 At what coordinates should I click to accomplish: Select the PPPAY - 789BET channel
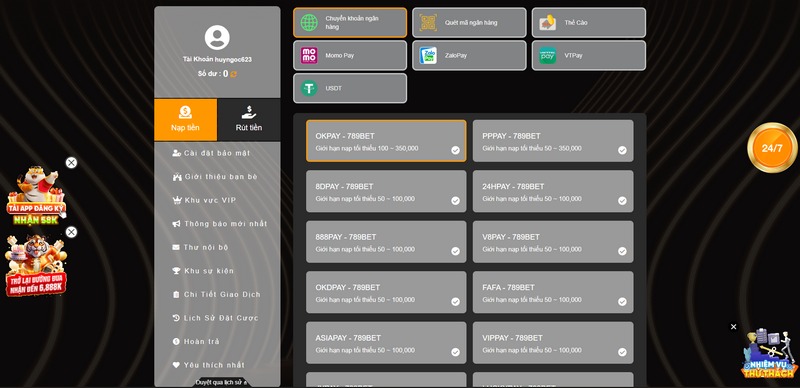553,141
